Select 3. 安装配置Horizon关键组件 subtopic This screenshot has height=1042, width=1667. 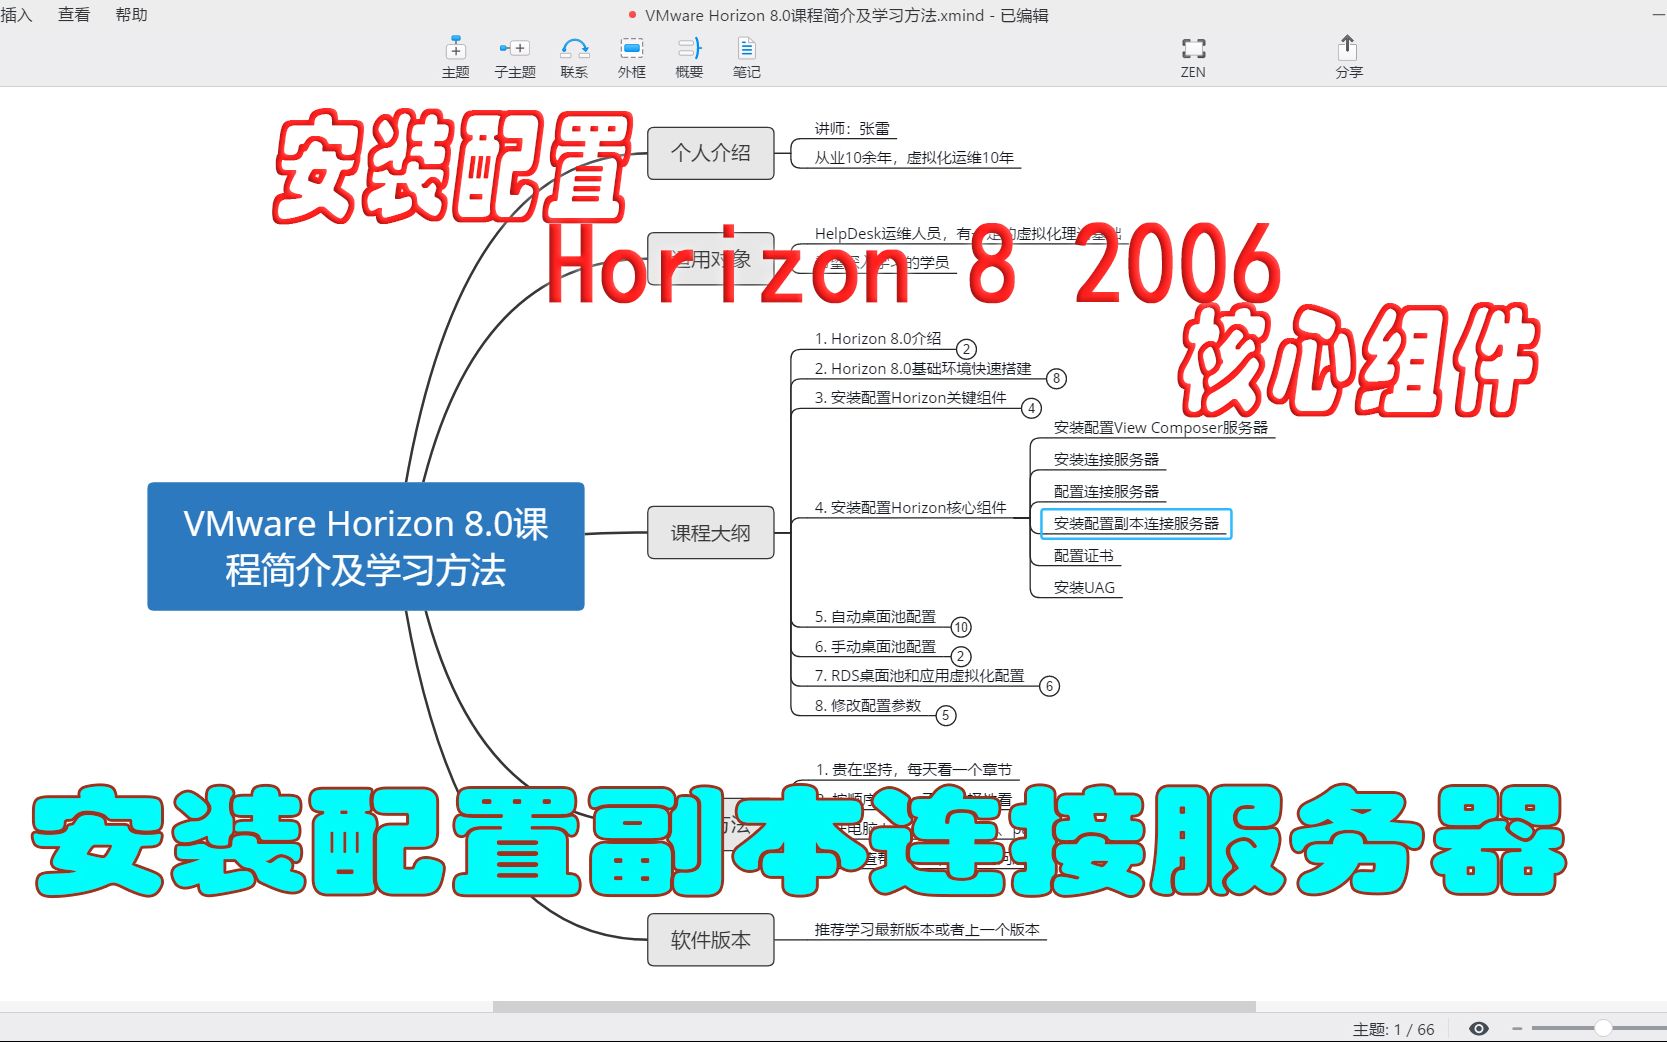point(910,397)
